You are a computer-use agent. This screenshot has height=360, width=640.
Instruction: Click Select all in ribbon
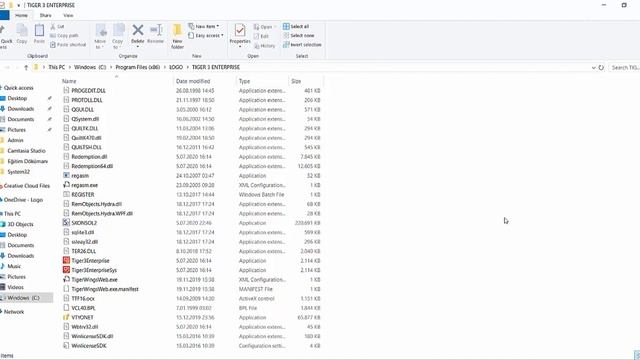(x=296, y=27)
